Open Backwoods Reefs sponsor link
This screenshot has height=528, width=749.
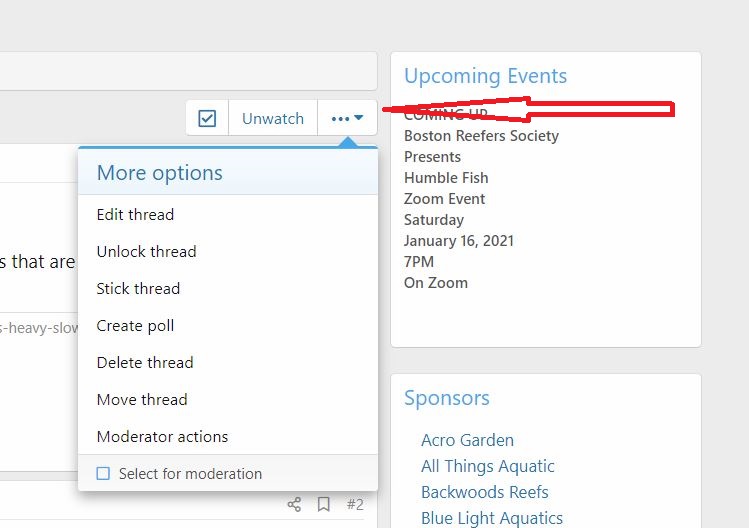click(x=484, y=492)
